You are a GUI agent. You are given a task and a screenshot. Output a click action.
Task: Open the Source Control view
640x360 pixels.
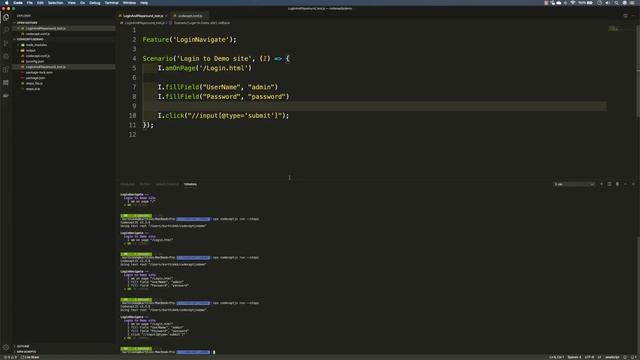coord(6,43)
